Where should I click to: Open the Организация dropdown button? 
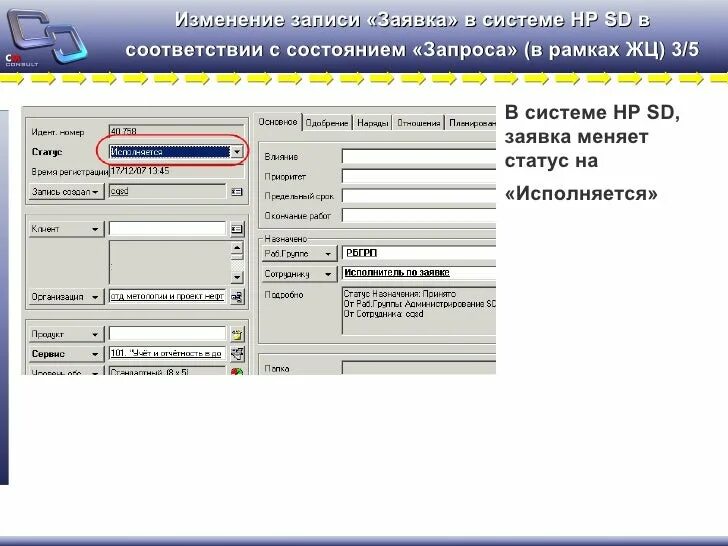pos(66,297)
